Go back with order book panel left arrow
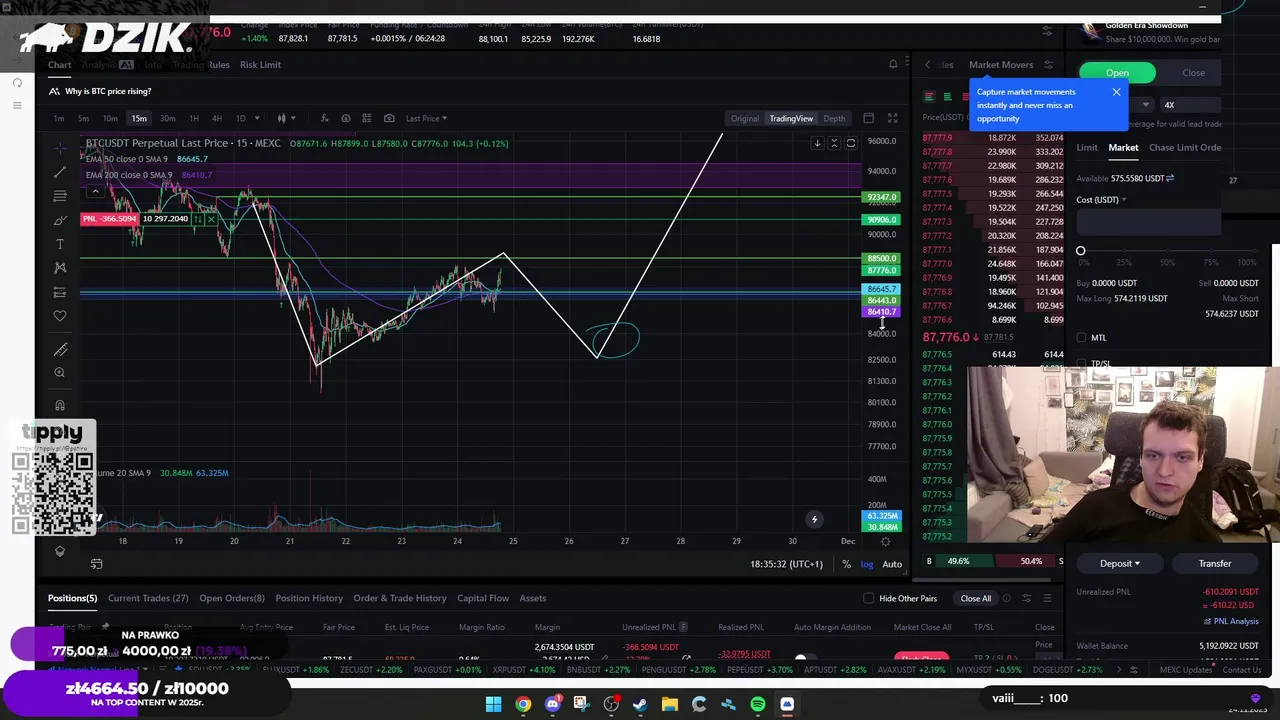1280x720 pixels. (x=927, y=64)
